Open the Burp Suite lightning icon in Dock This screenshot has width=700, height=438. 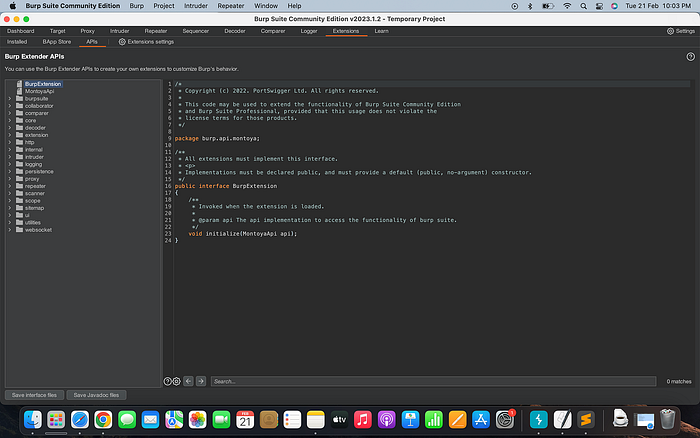539,420
